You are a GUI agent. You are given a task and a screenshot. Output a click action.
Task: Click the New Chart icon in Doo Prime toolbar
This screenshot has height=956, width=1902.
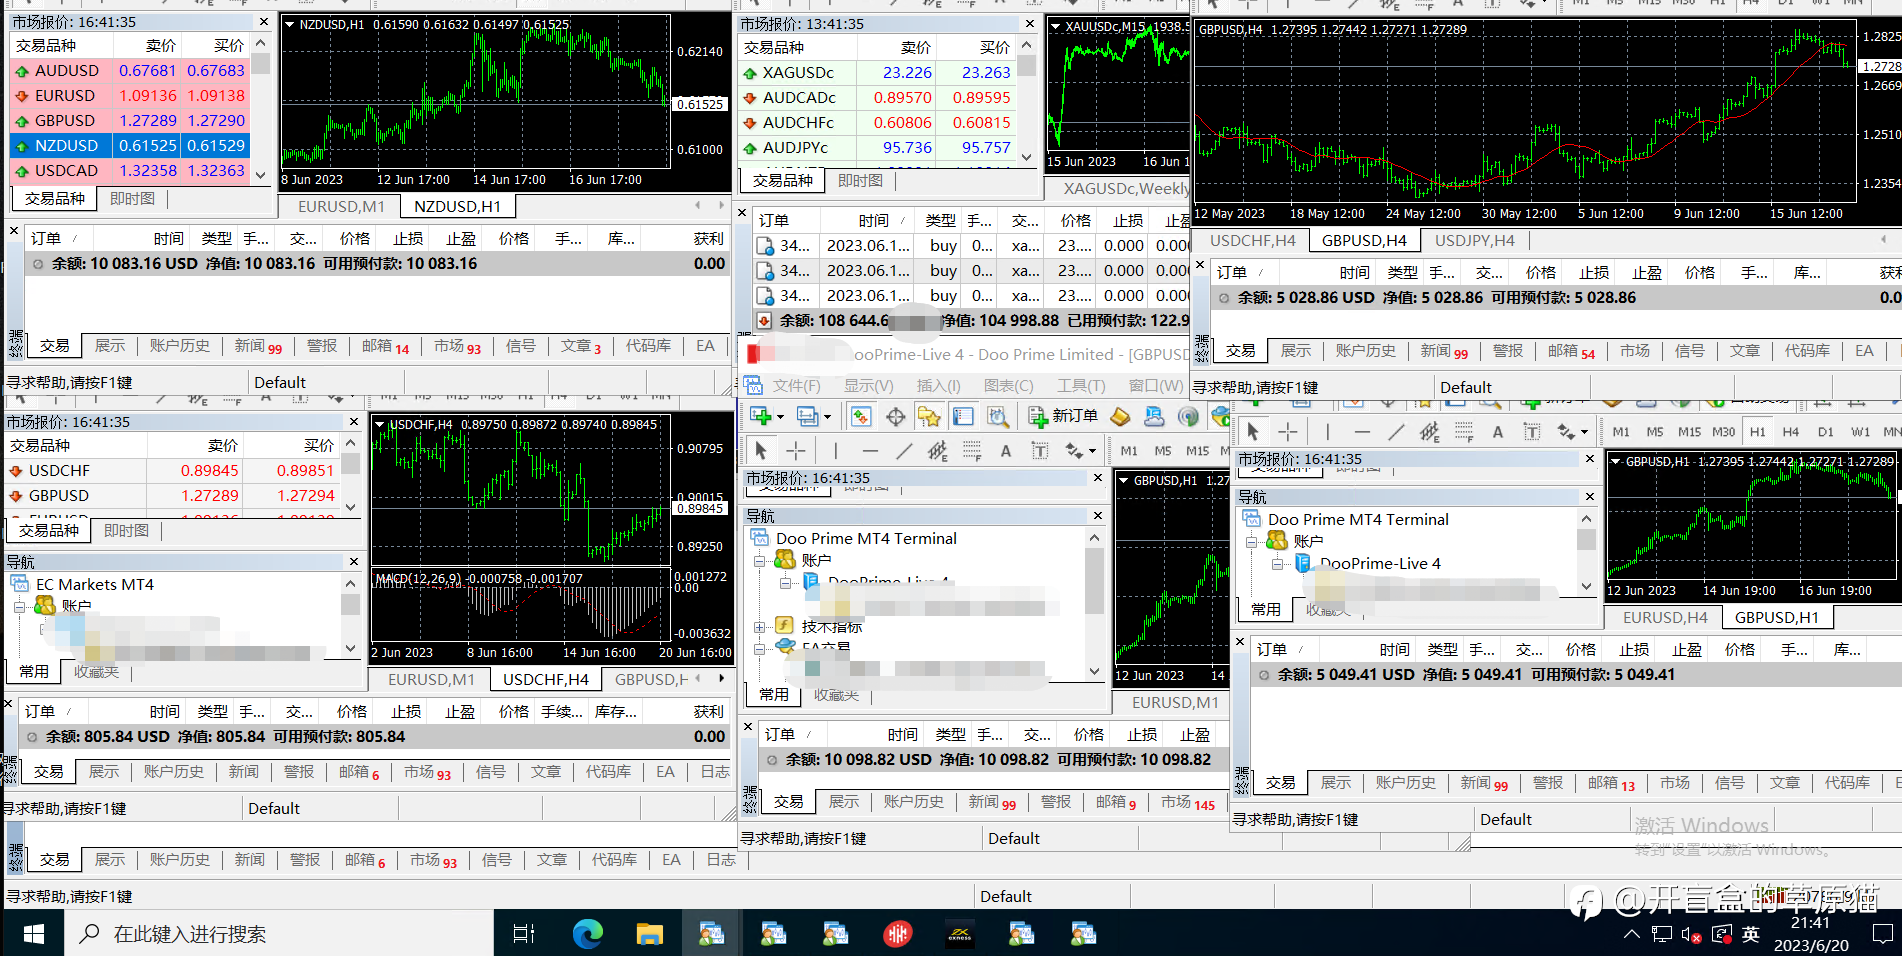[760, 416]
